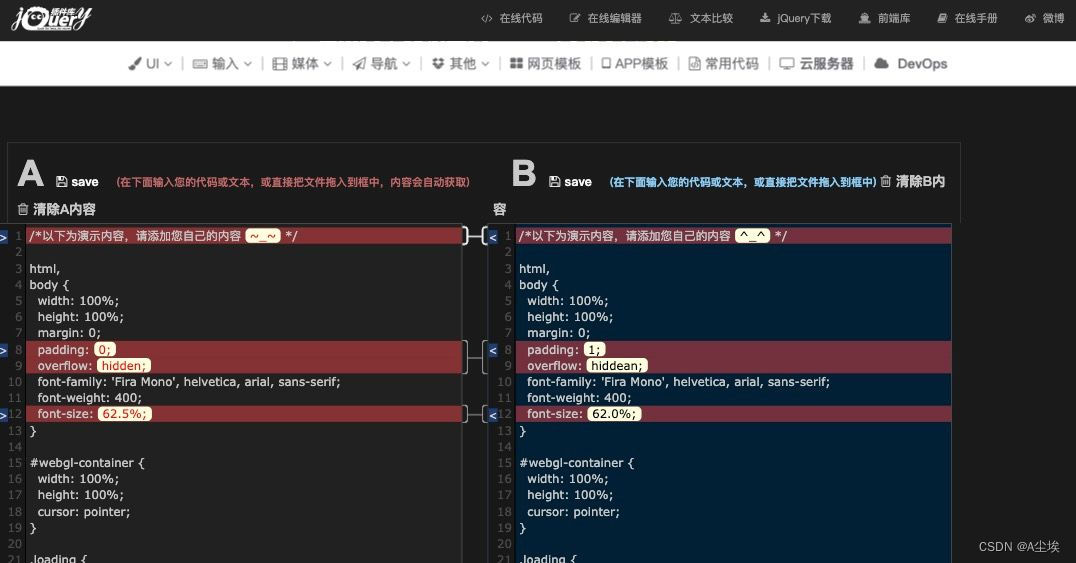Click the paper plane icon beside 导航
Viewport: 1076px width, 563px height.
[359, 64]
